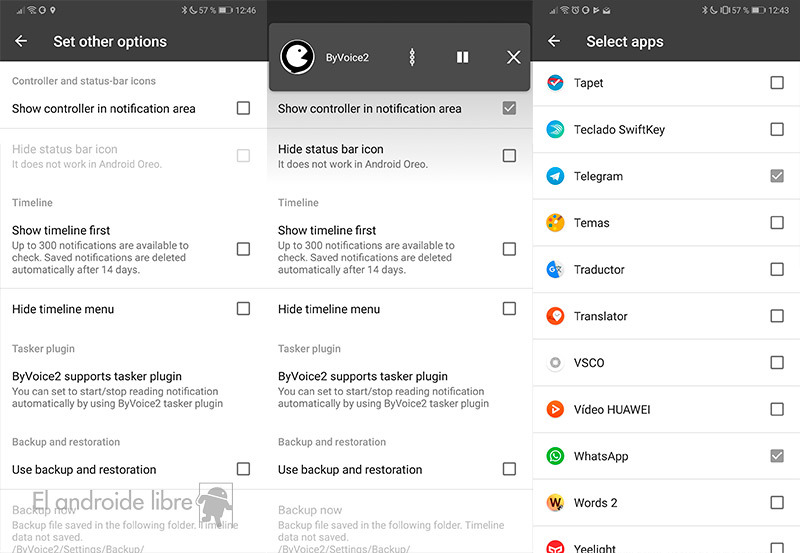Check the VSCO checkbox
The height and width of the screenshot is (553, 800).
777,363
